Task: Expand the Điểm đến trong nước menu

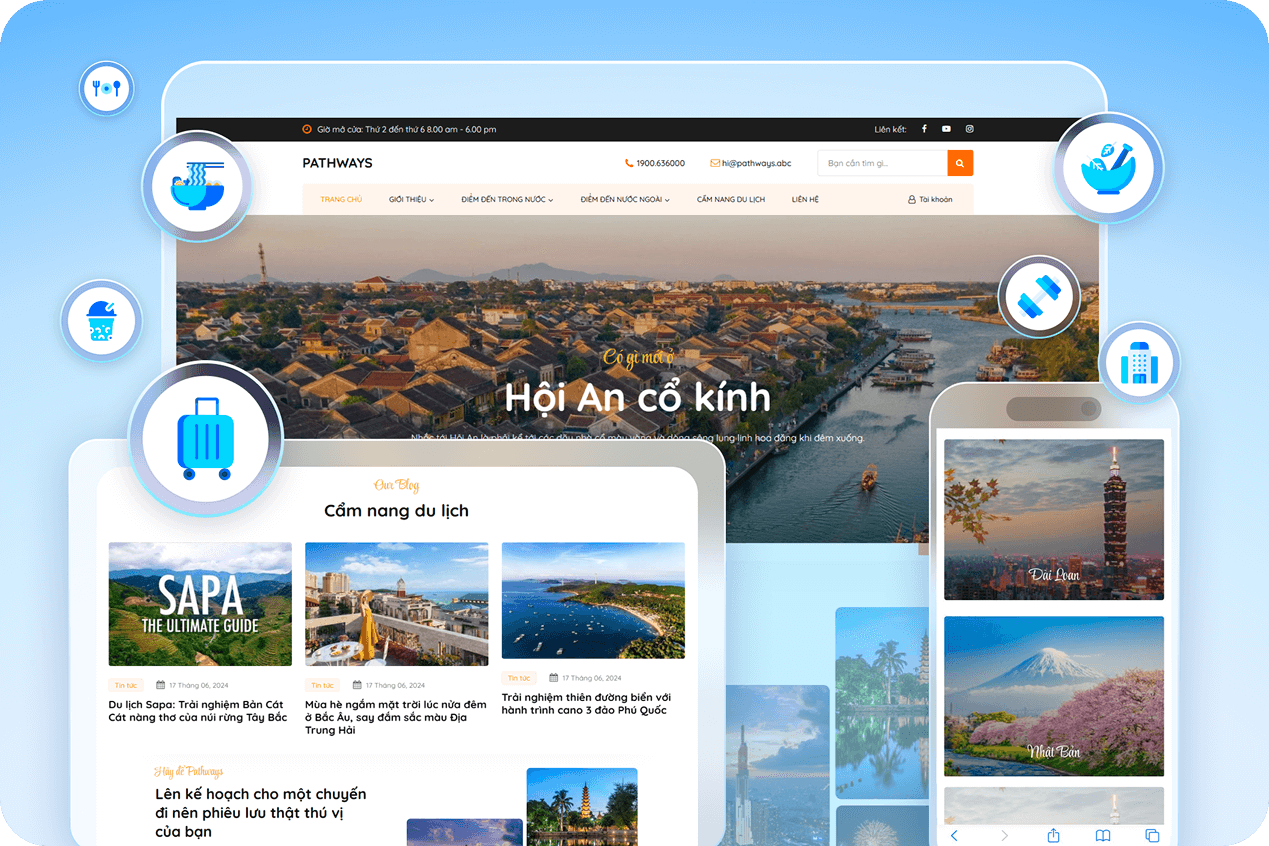Action: point(507,200)
